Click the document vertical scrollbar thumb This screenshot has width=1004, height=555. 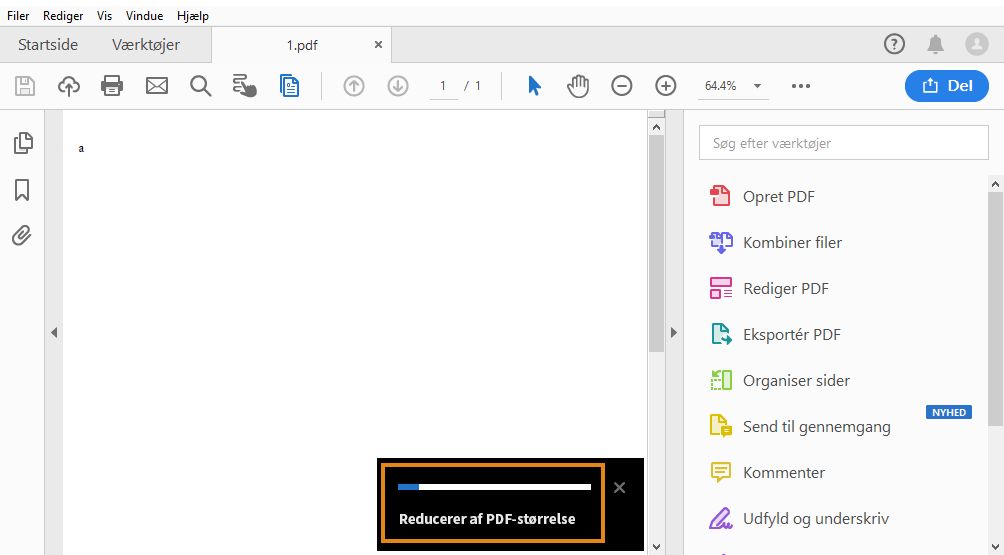[656, 243]
